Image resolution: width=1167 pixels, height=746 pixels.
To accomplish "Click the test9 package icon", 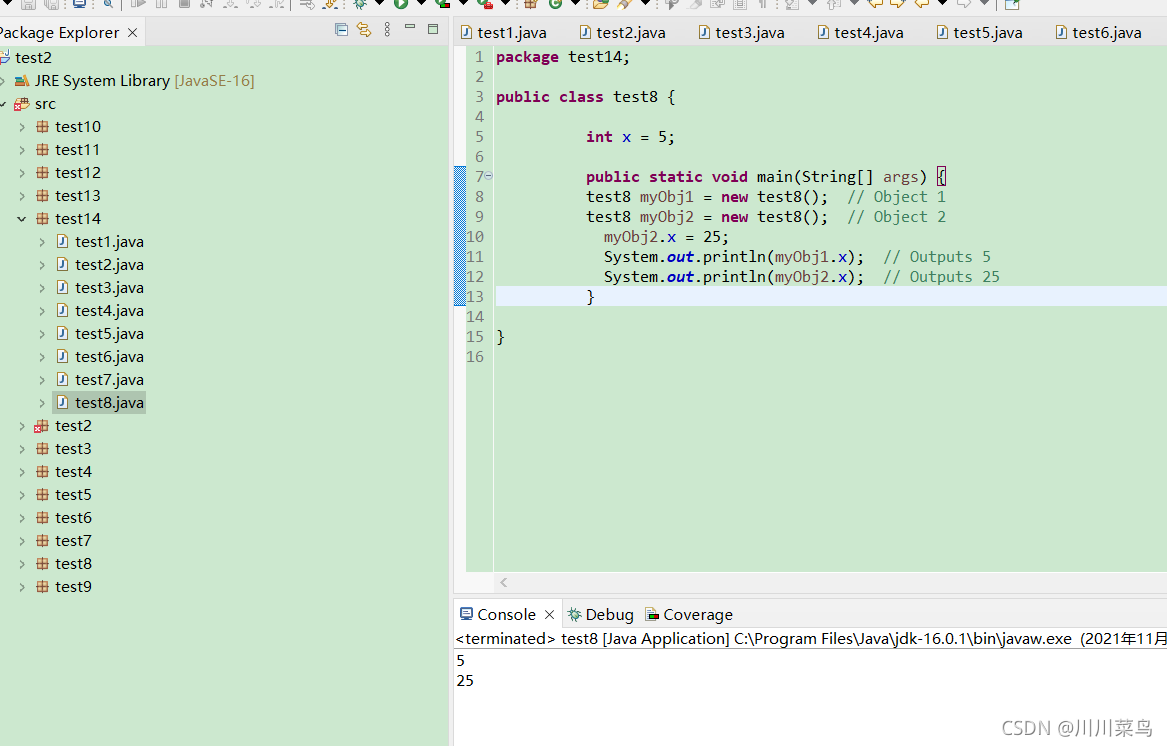I will [42, 587].
